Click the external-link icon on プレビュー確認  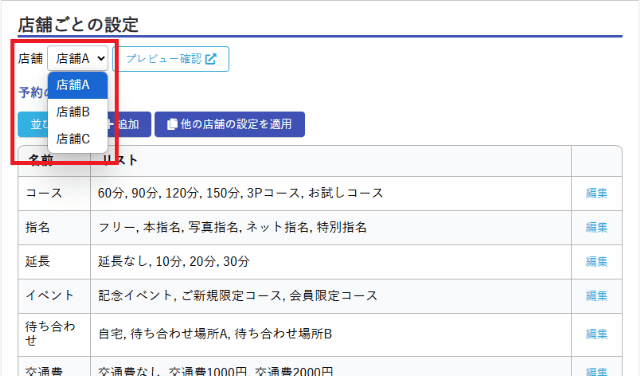(211, 59)
